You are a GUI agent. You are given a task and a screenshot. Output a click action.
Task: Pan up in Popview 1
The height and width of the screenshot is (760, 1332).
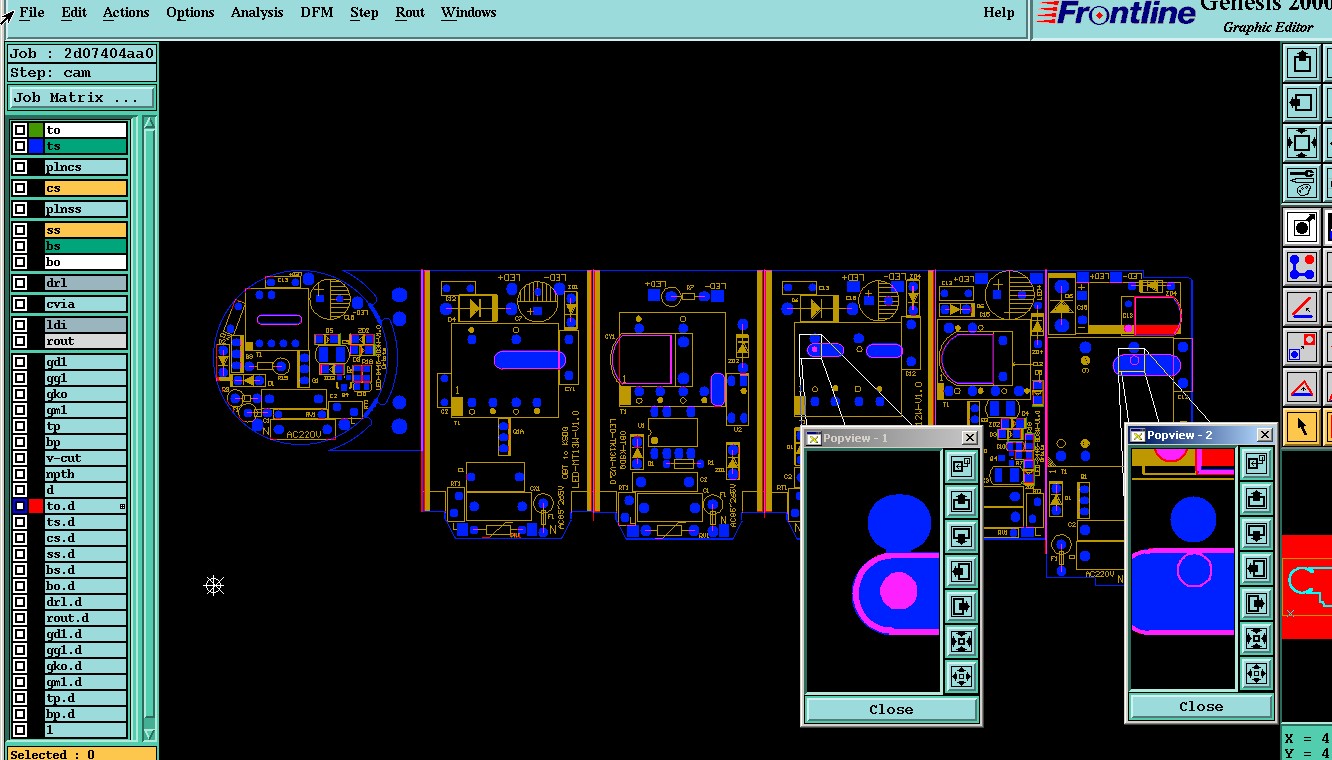pos(961,500)
